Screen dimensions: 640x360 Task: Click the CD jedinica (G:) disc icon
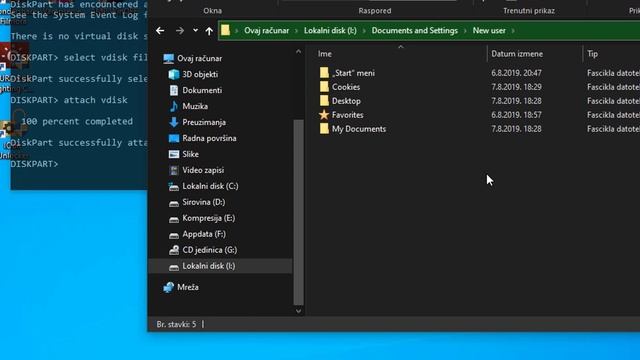point(174,250)
